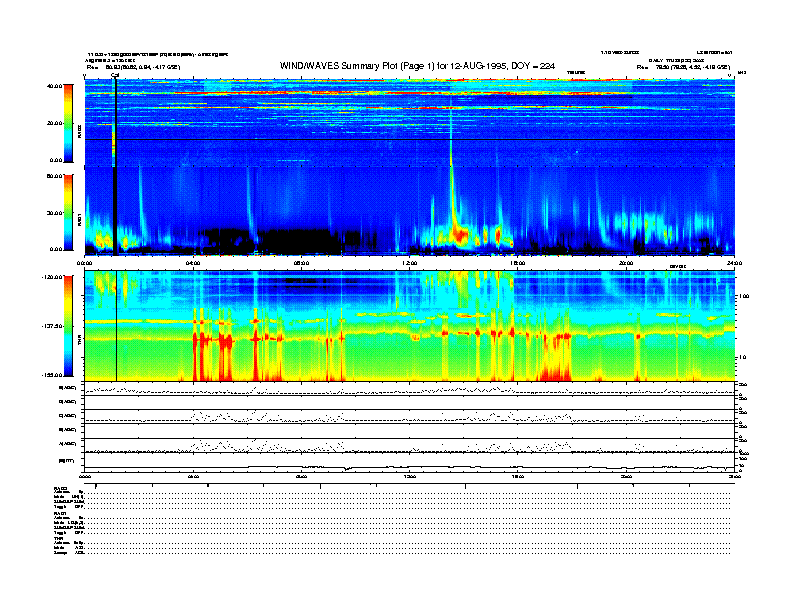Select the 40.00 label on RAD2 color scale
792x612 pixels.
point(54,86)
